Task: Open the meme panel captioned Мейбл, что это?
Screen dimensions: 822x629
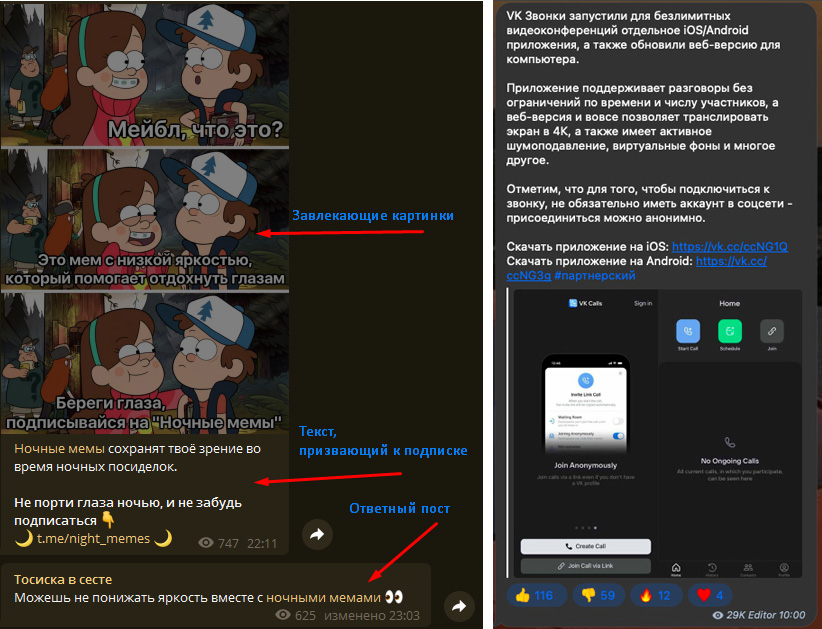Action: click(x=145, y=73)
